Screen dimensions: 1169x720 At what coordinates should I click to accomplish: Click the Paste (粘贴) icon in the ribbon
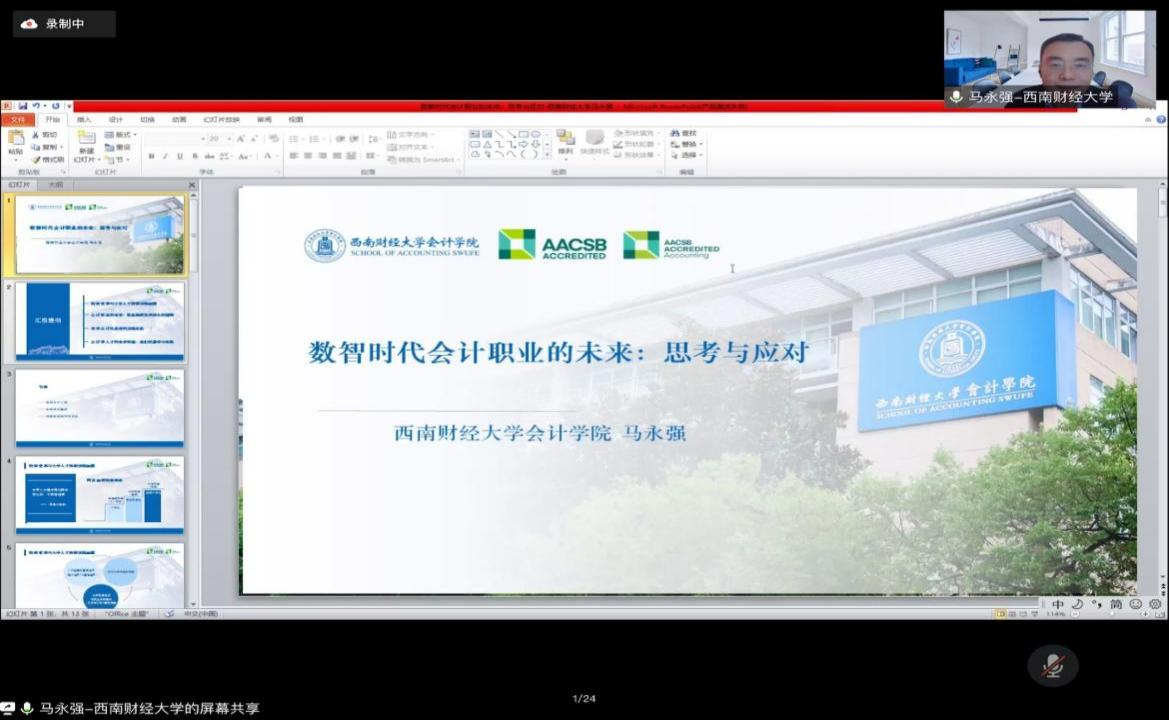tap(15, 139)
